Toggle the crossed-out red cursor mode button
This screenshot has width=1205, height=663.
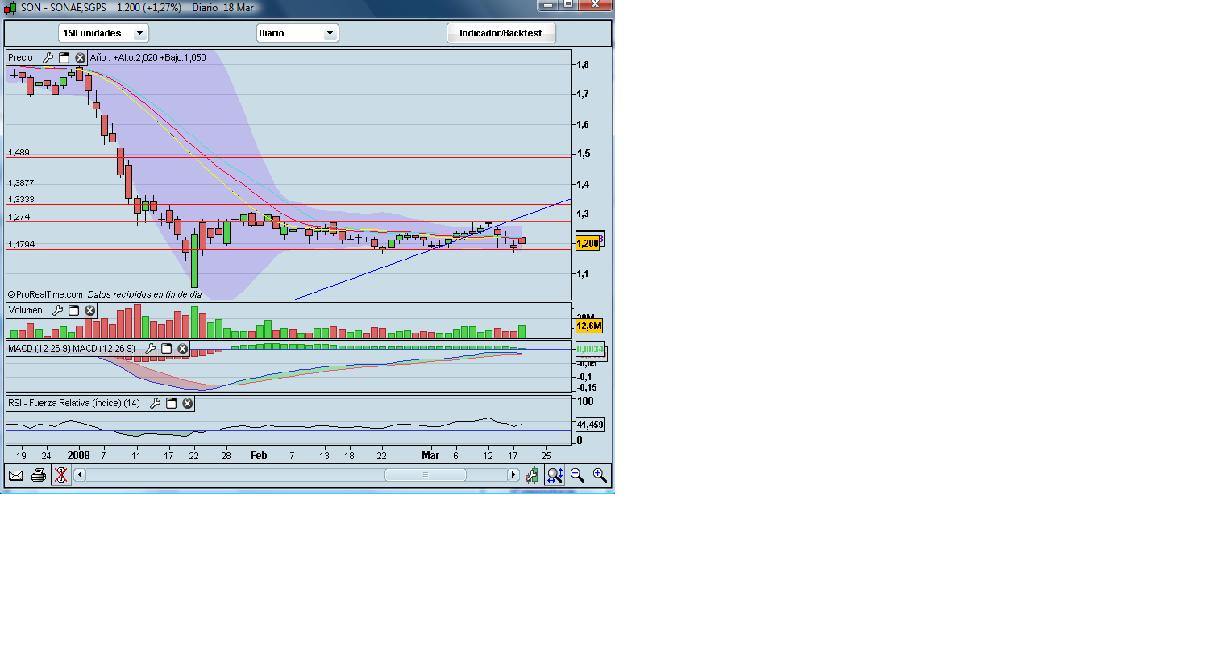coord(61,476)
